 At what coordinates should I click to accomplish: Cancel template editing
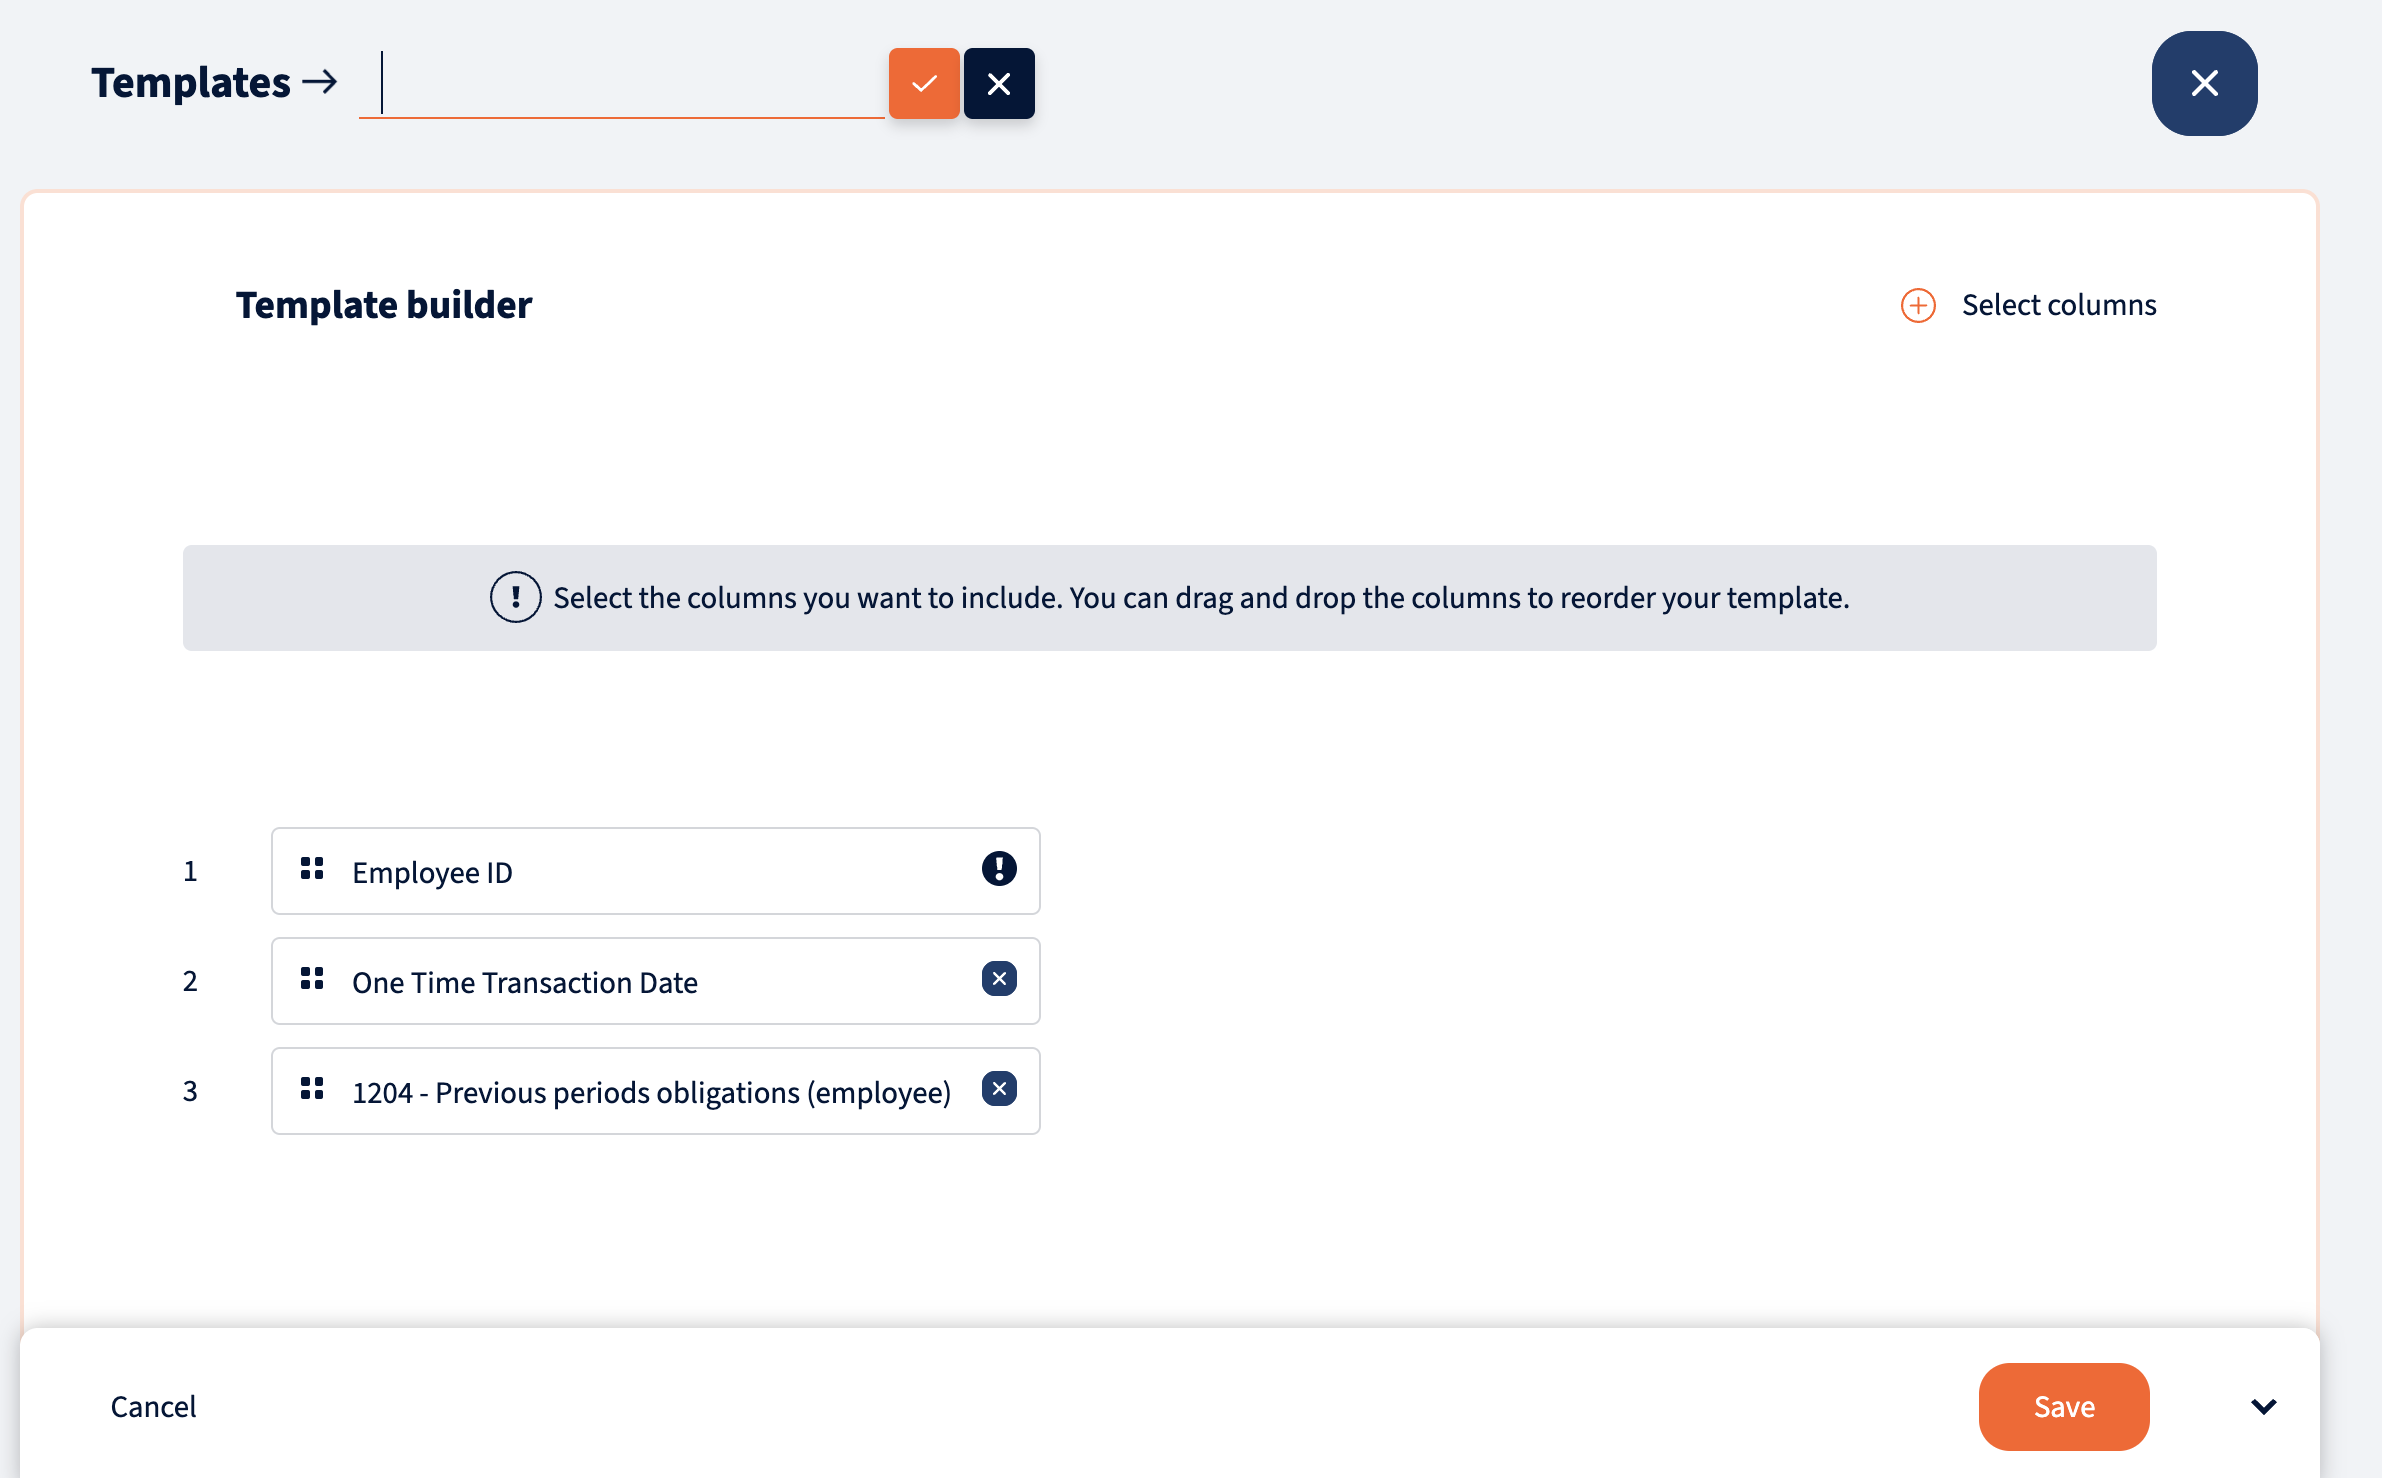pyautogui.click(x=153, y=1407)
